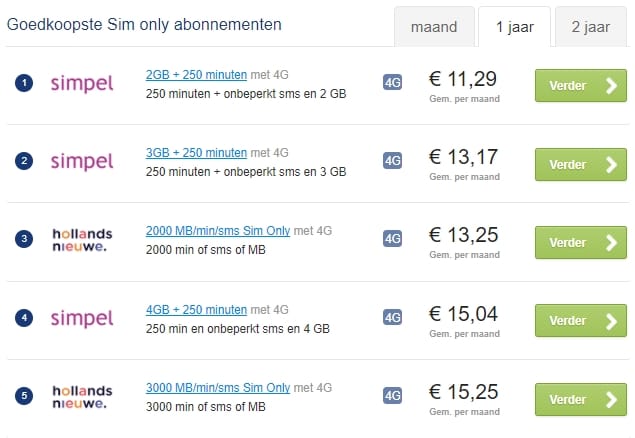
Task: Open the 2GB + 250 minuten link
Action: pyautogui.click(x=196, y=75)
